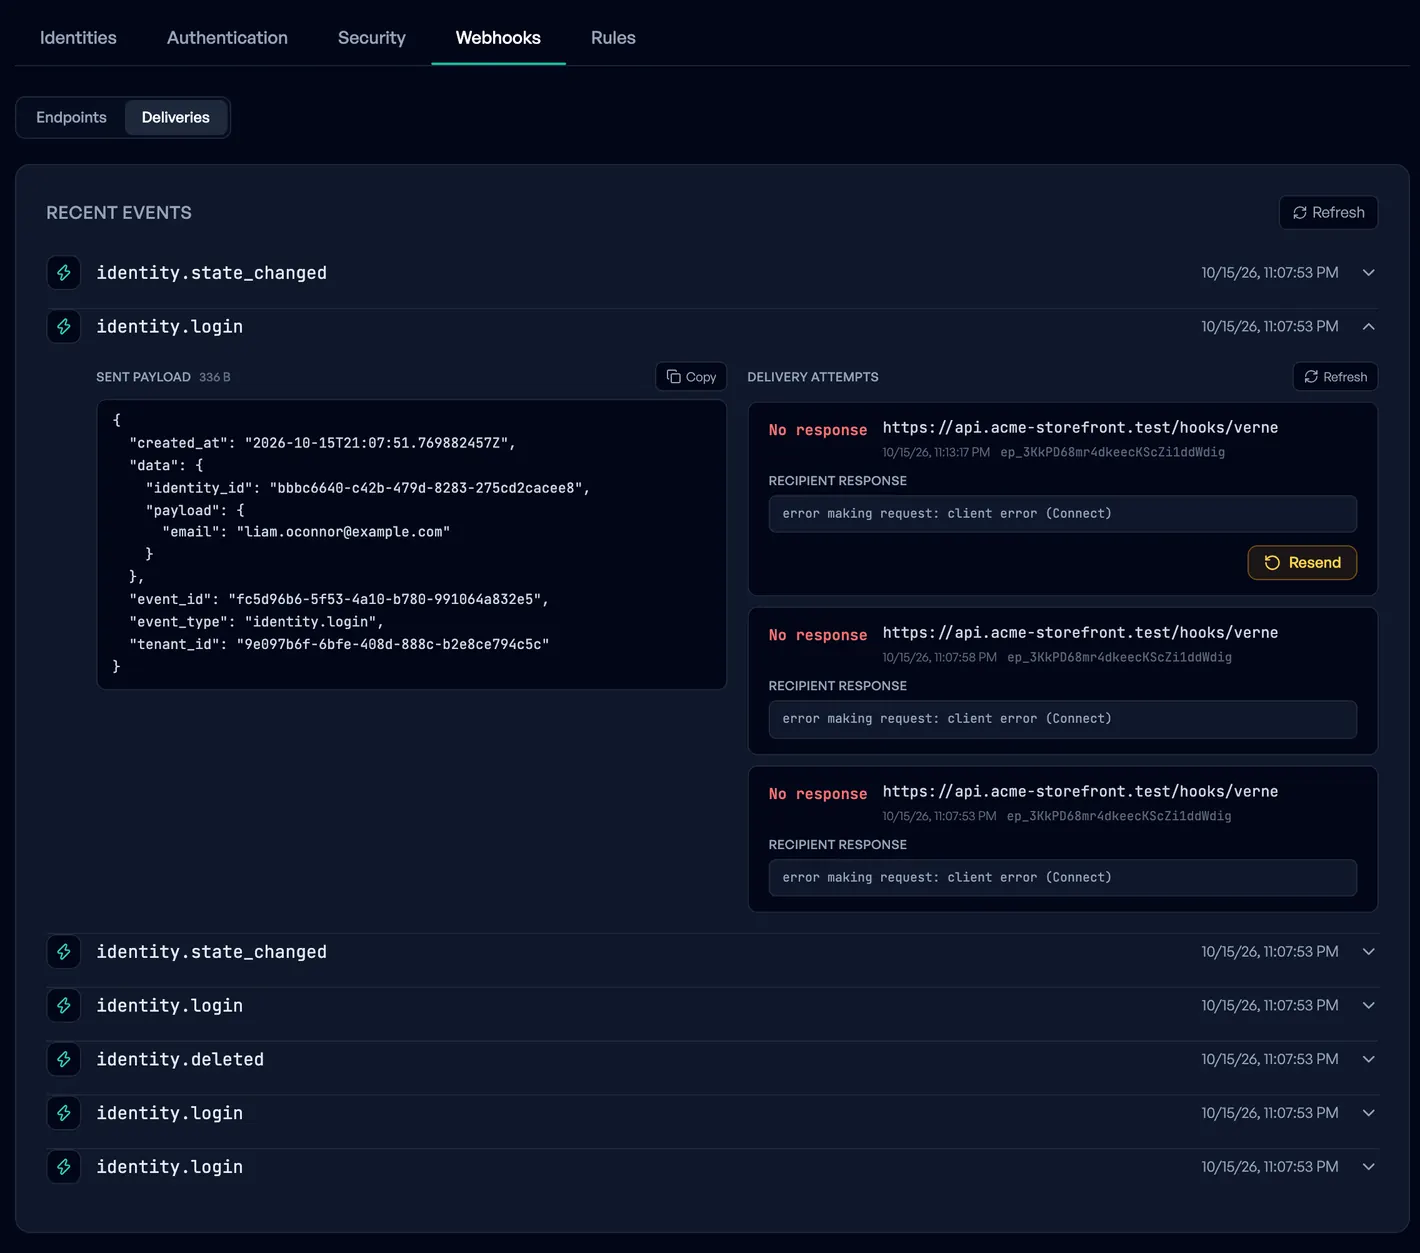
Task: Click the expanded identity.login event title
Action: [x=169, y=327]
